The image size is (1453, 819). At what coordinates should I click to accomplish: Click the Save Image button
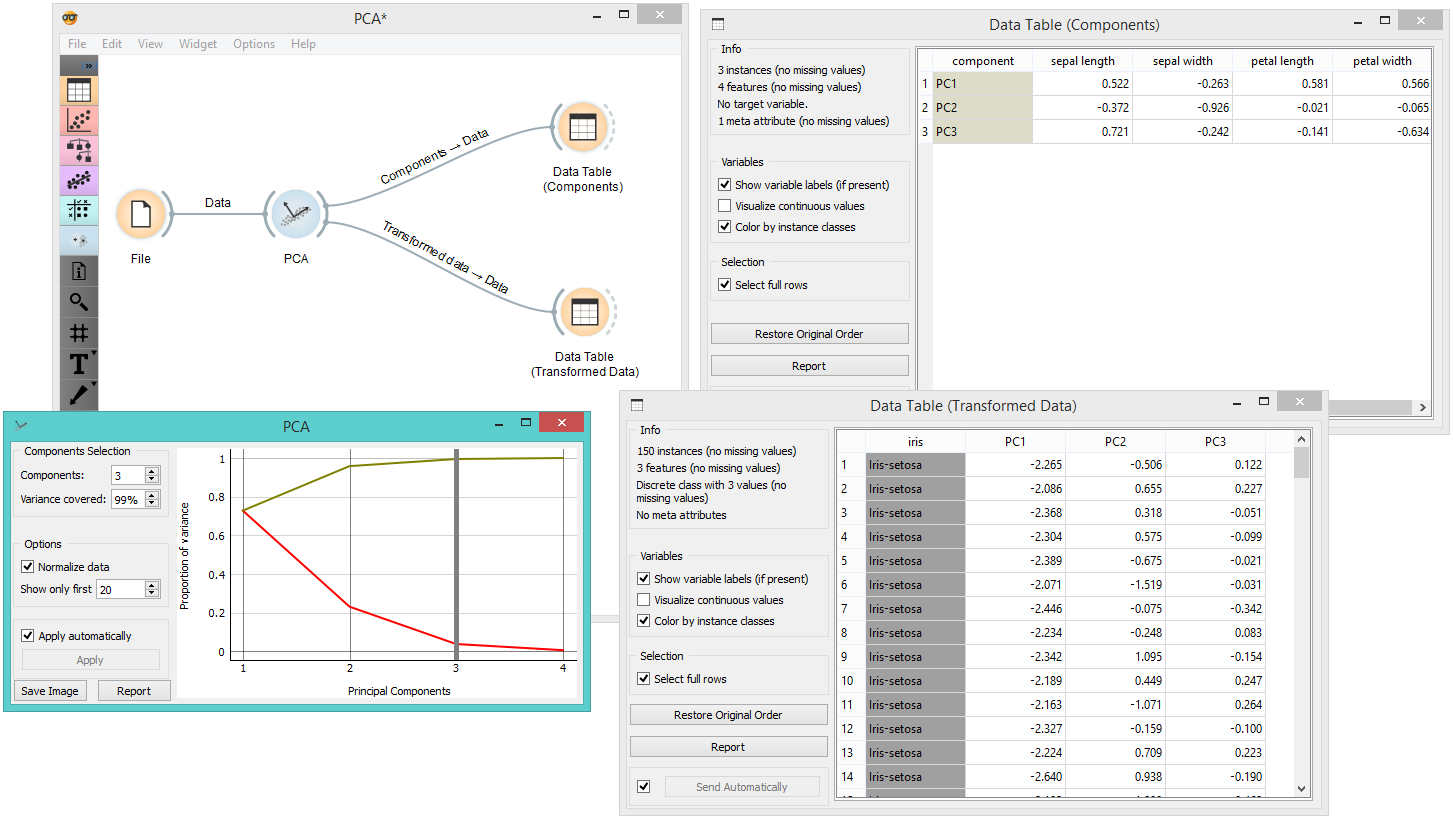[50, 691]
